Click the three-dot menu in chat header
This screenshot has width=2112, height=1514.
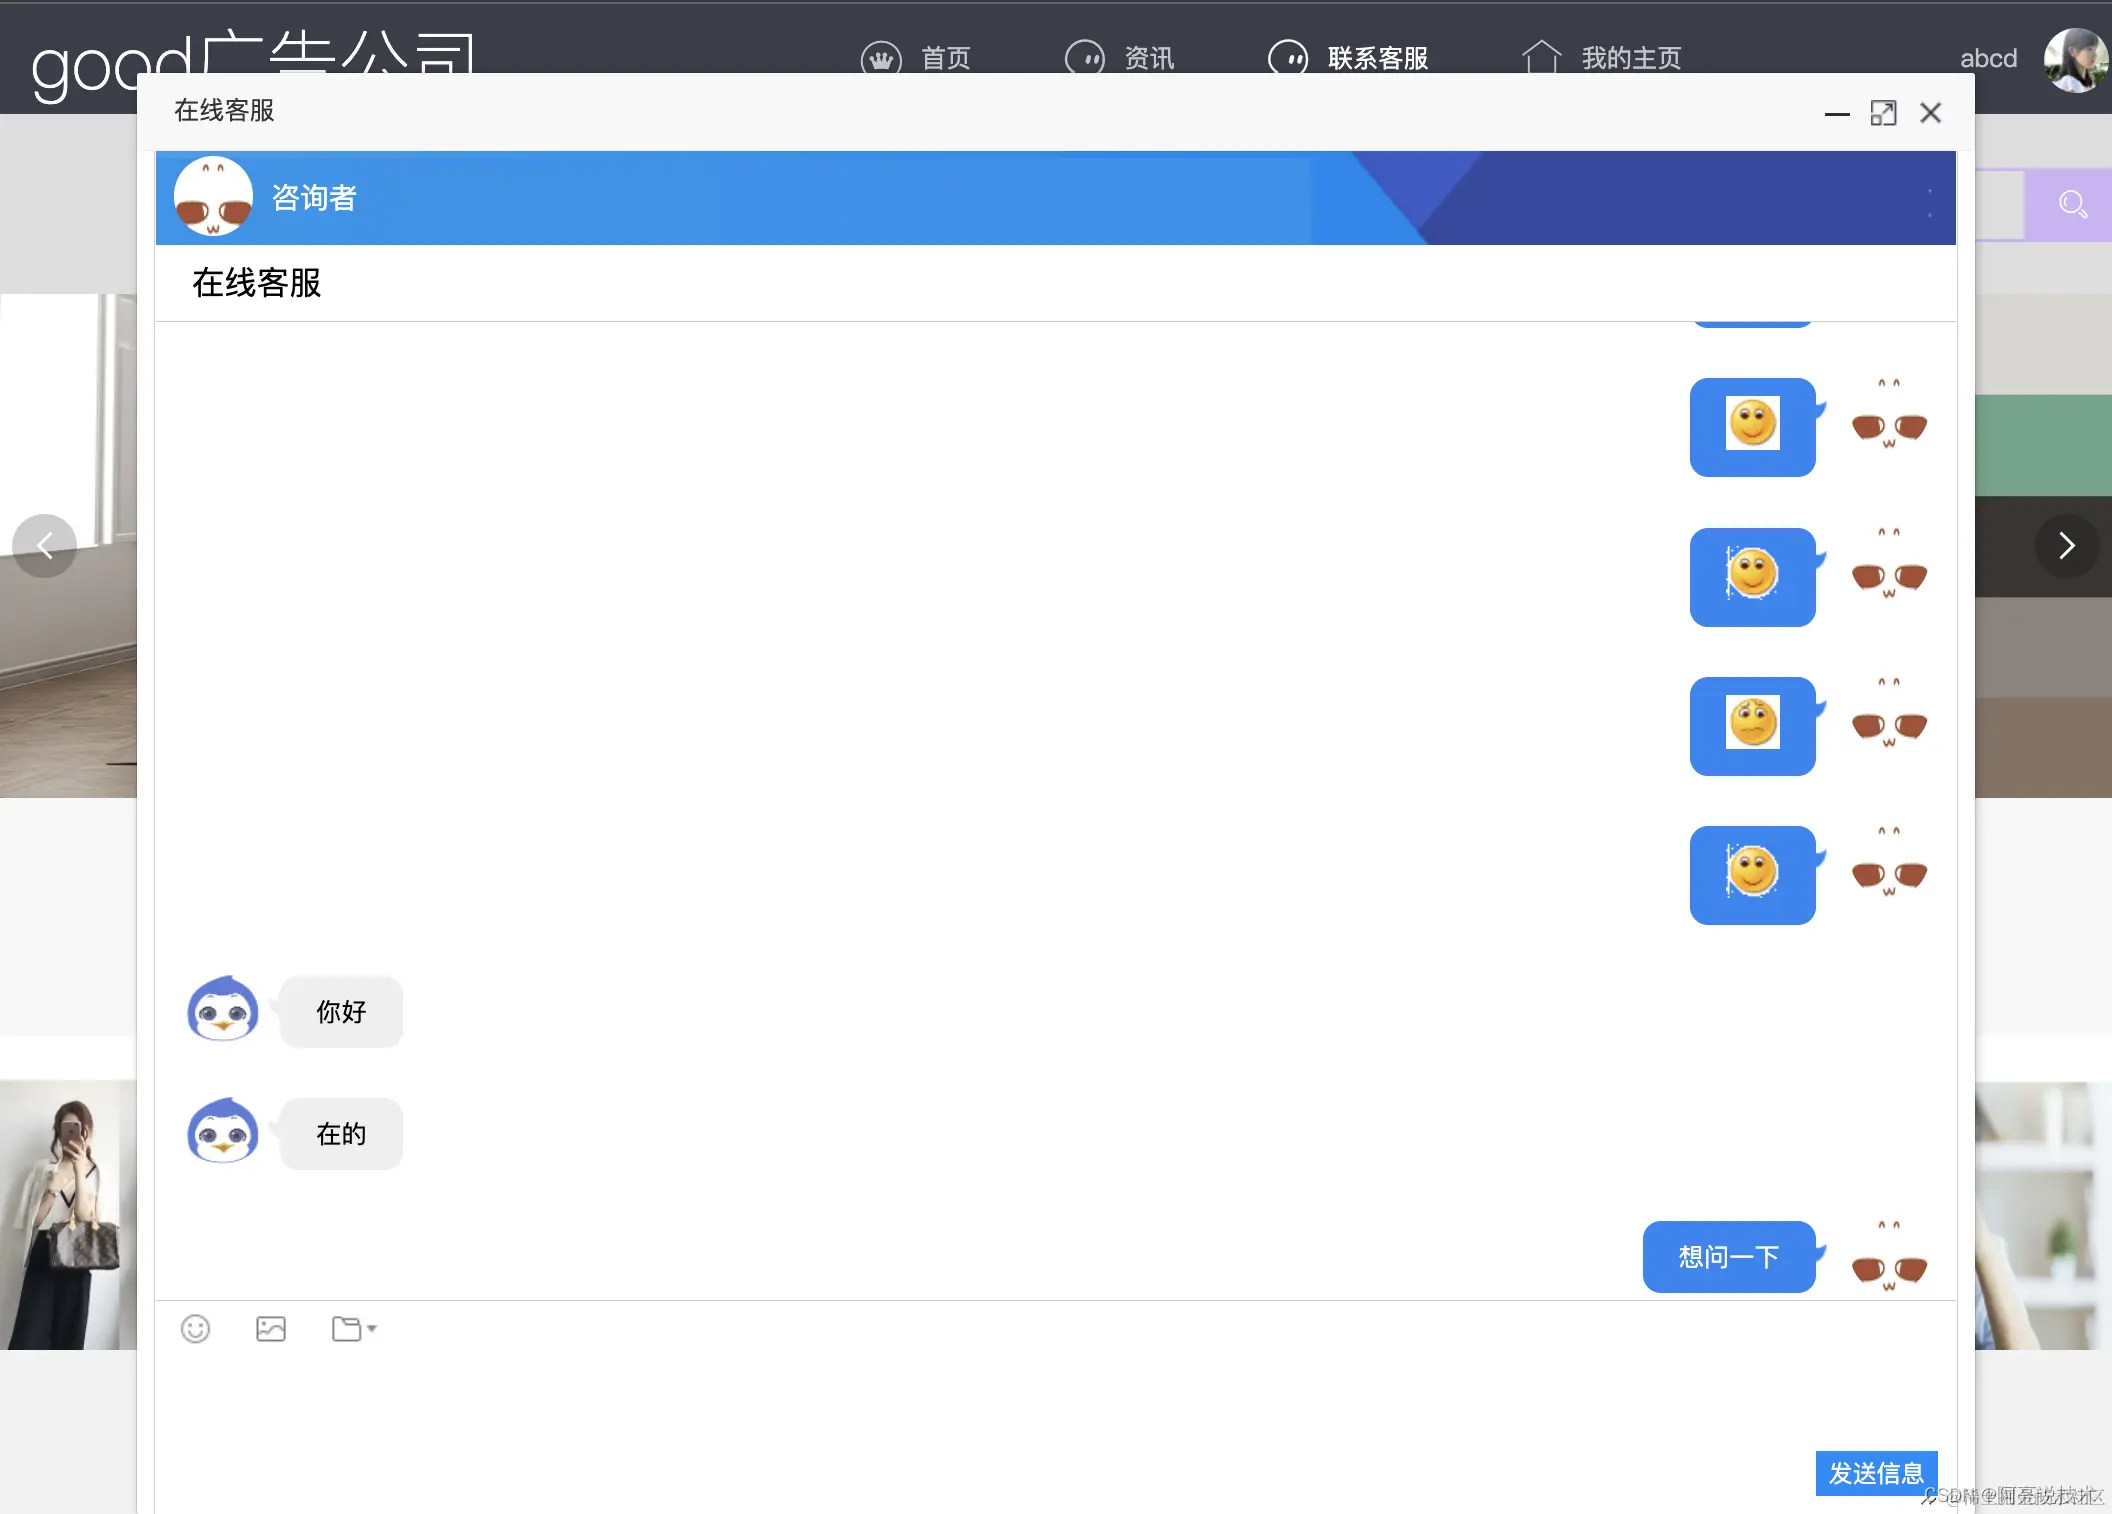click(1929, 202)
